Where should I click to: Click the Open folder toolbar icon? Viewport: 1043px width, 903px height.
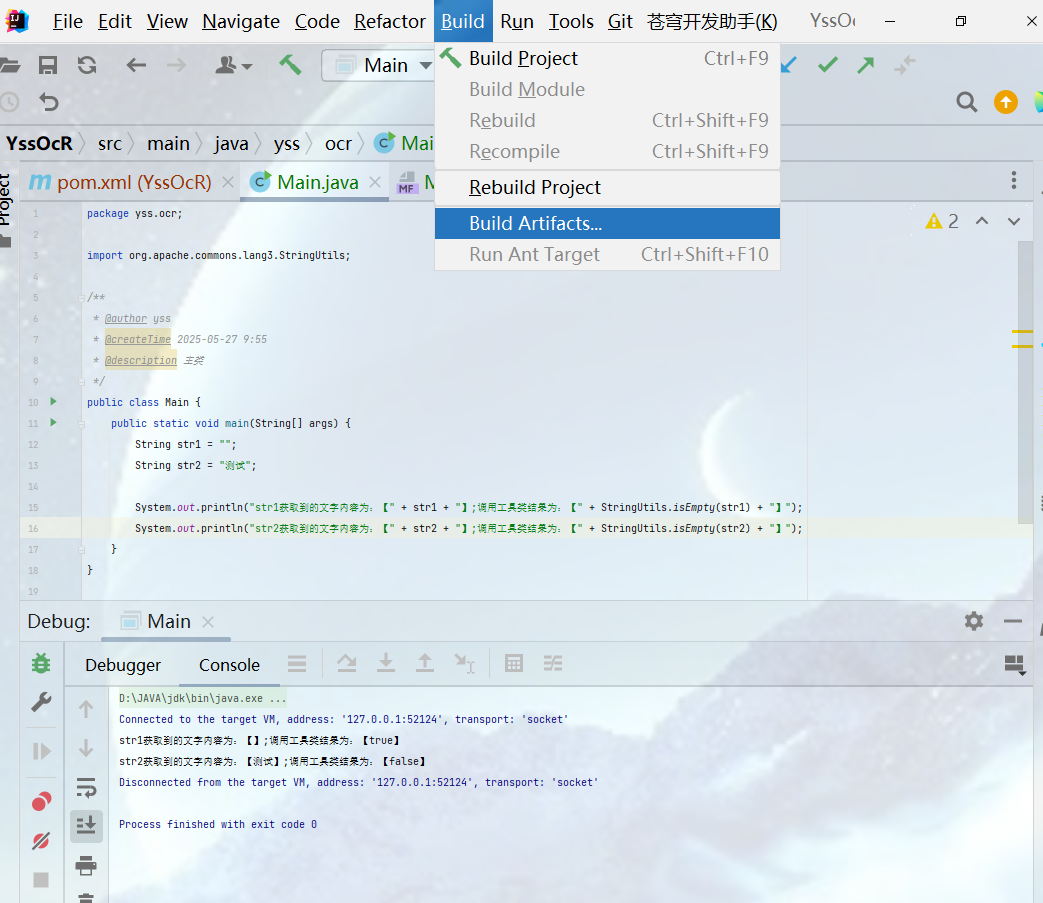(9, 65)
